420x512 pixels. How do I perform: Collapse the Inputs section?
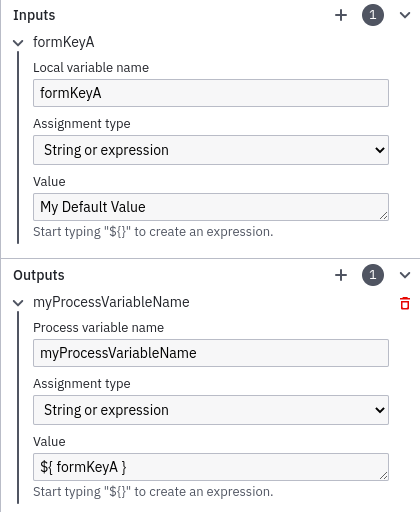point(405,15)
